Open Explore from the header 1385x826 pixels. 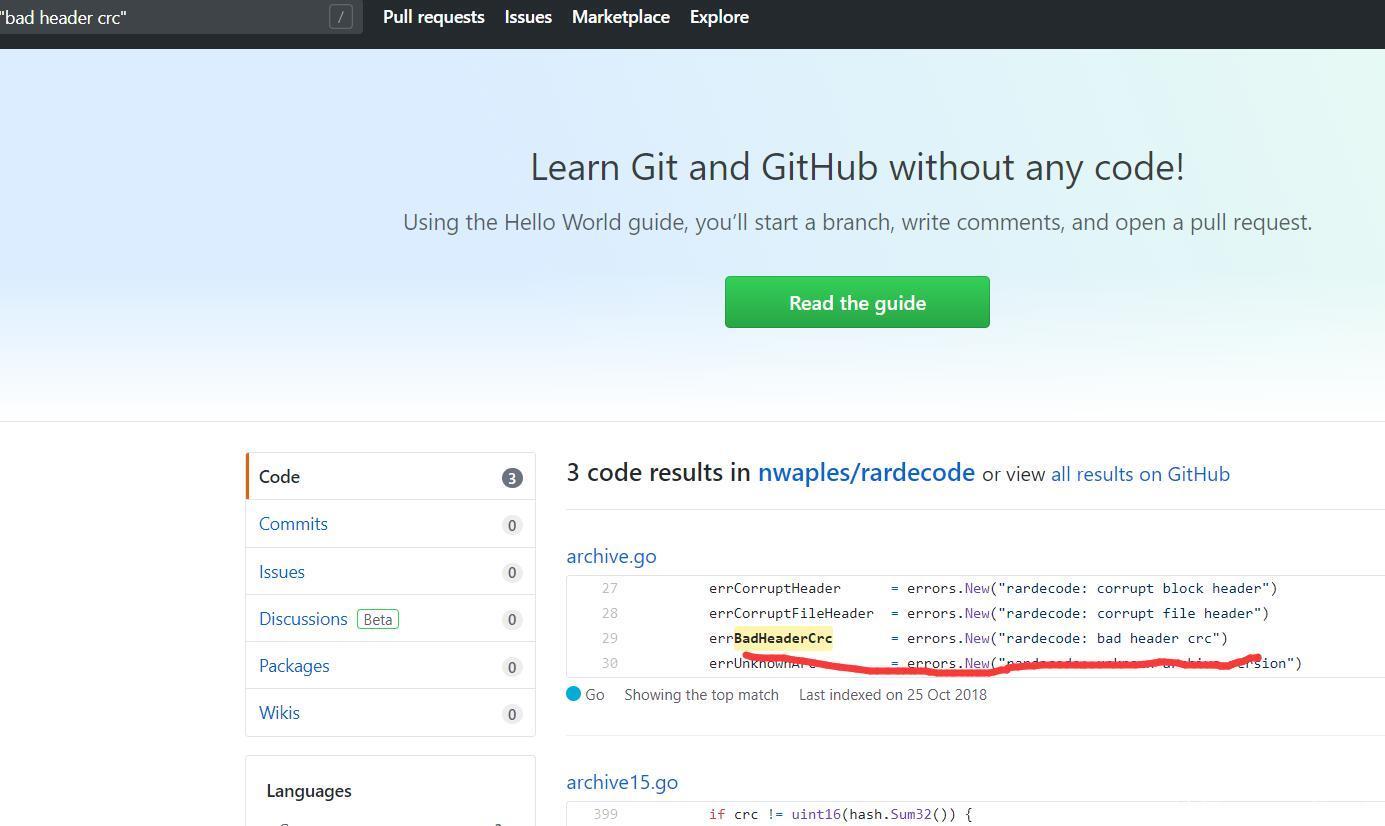719,17
